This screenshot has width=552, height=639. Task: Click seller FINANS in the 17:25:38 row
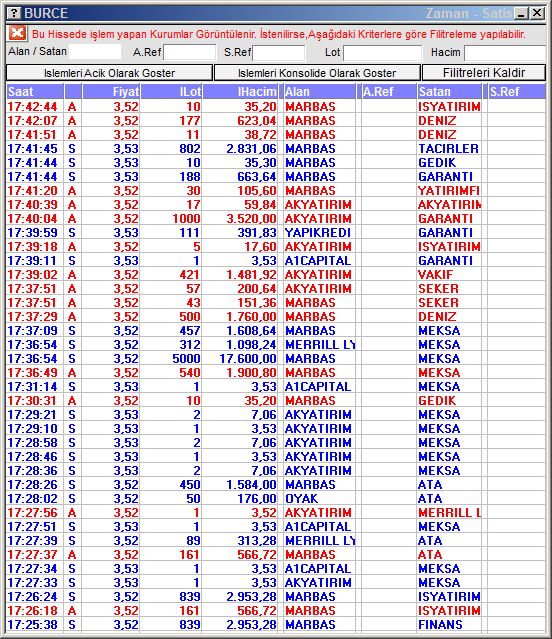[440, 624]
